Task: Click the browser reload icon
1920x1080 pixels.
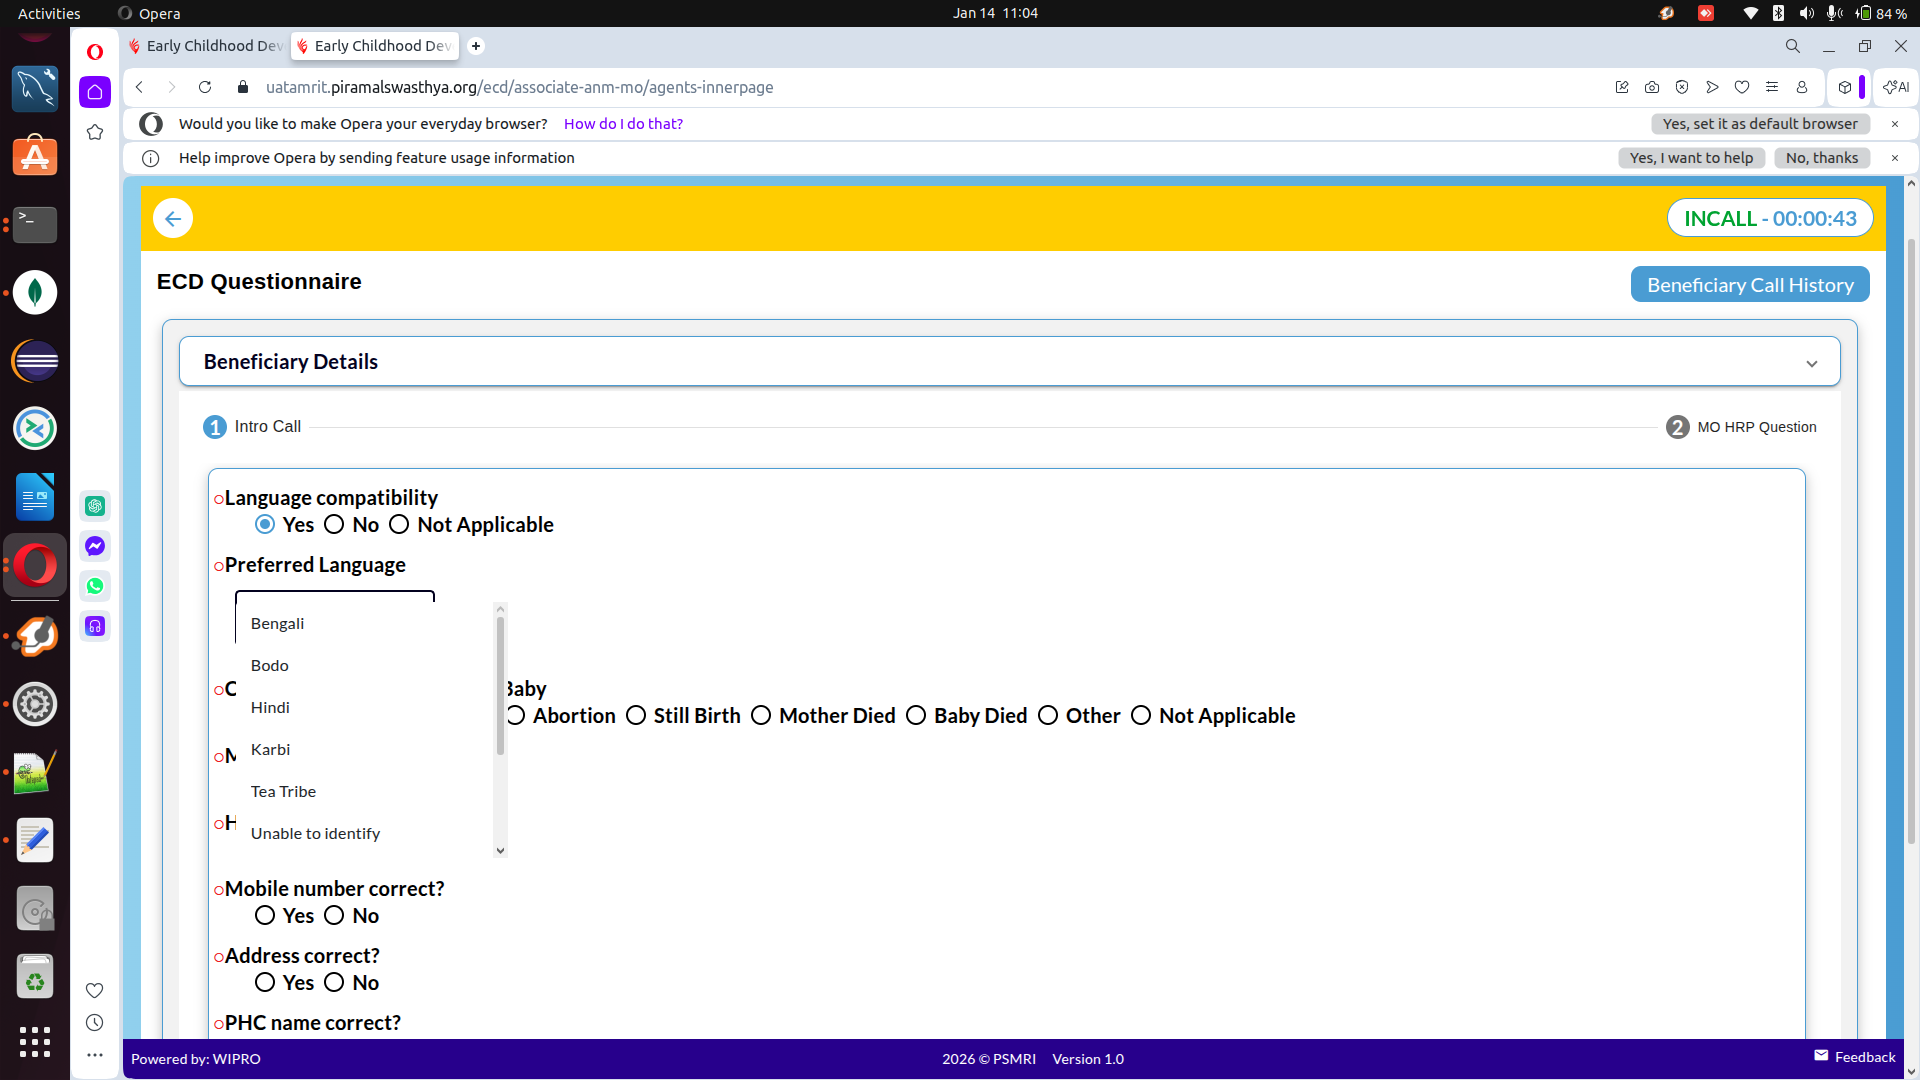Action: [x=205, y=87]
